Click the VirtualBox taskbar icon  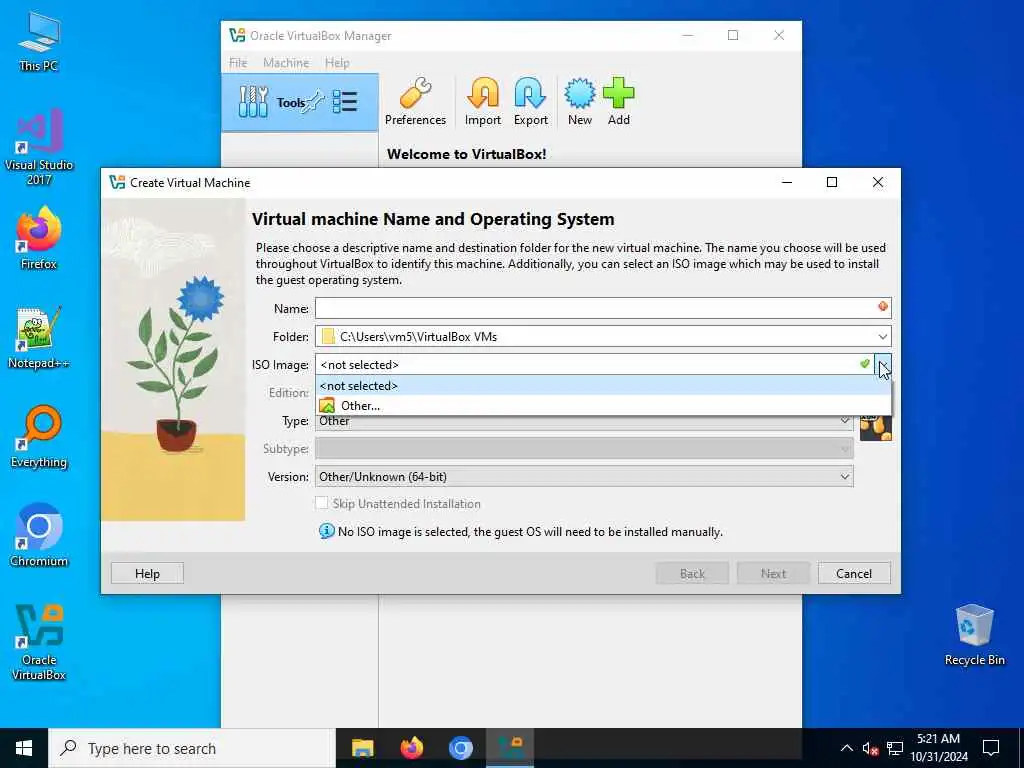point(509,748)
